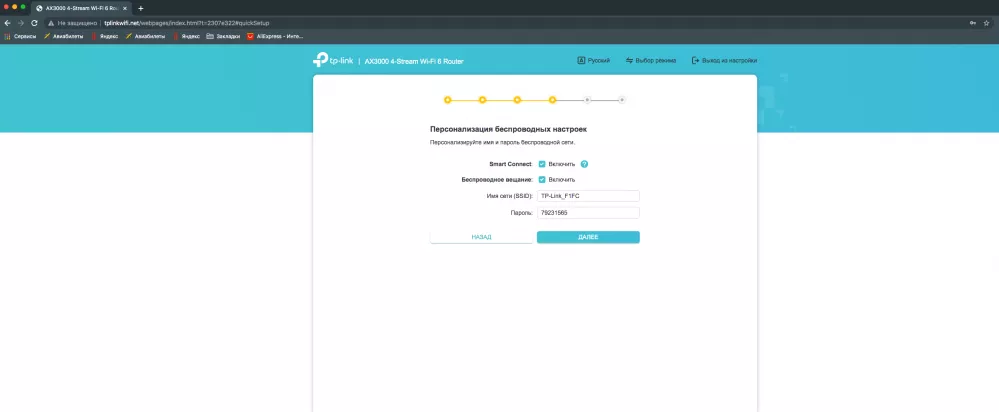The width and height of the screenshot is (999, 412).
Task: Open the AliExpress bookmark
Action: click(275, 36)
